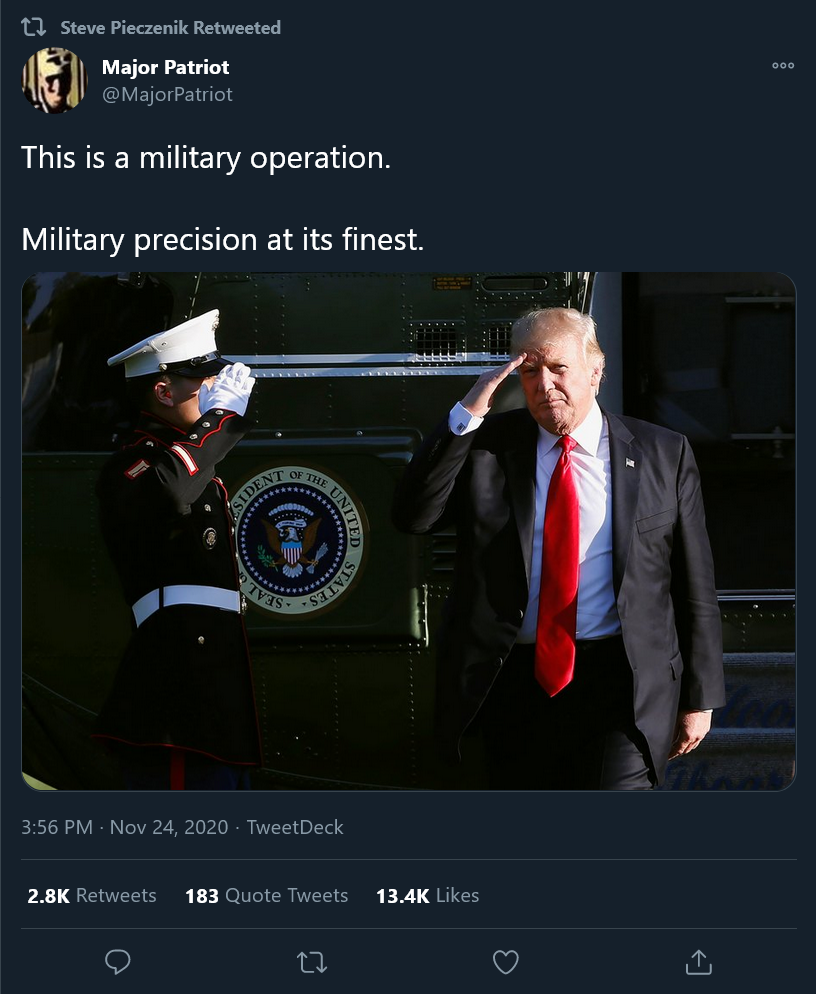Image resolution: width=816 pixels, height=994 pixels.
Task: Click the Steve Pieczenik Retweeted link
Action: coord(170,27)
